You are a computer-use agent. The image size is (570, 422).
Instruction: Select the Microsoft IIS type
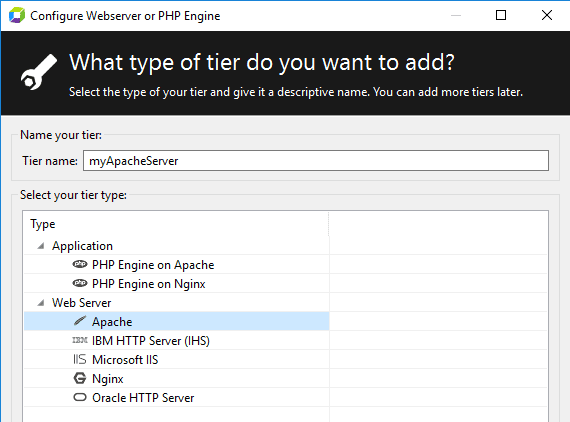pyautogui.click(x=177, y=359)
